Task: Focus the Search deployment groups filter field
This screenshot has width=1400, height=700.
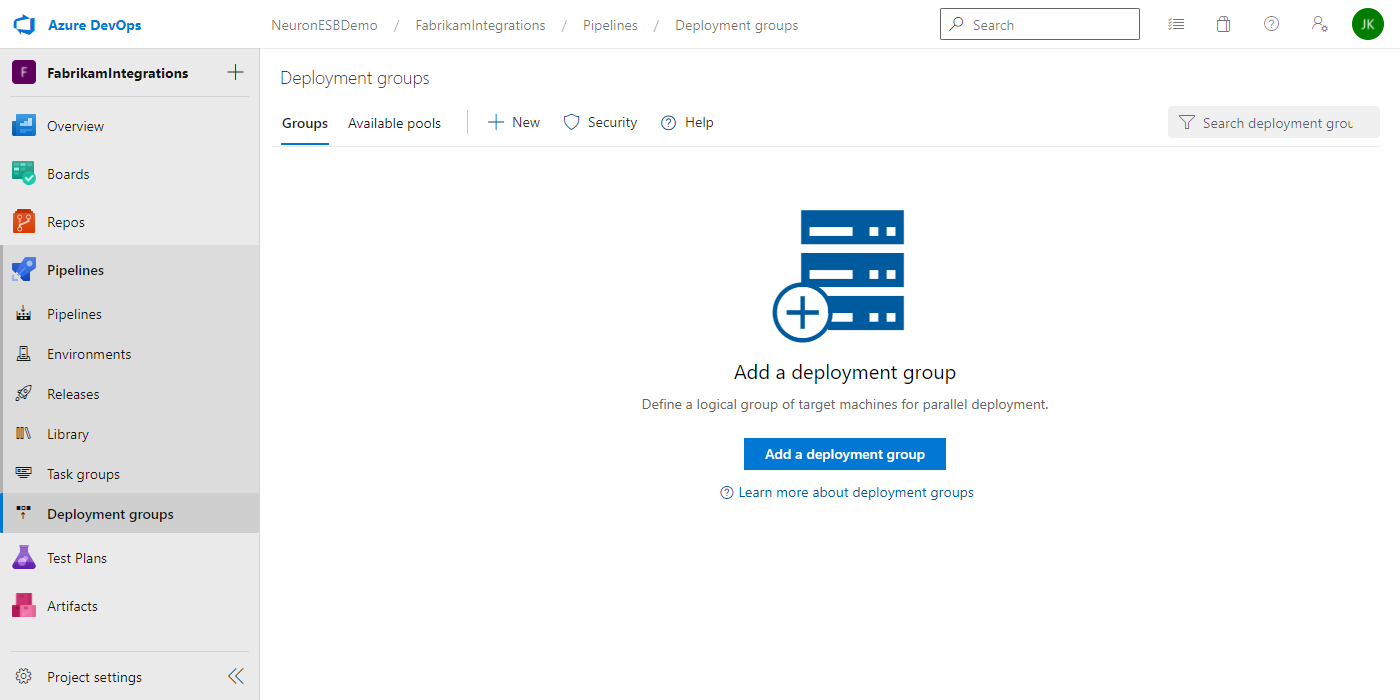Action: point(1274,123)
